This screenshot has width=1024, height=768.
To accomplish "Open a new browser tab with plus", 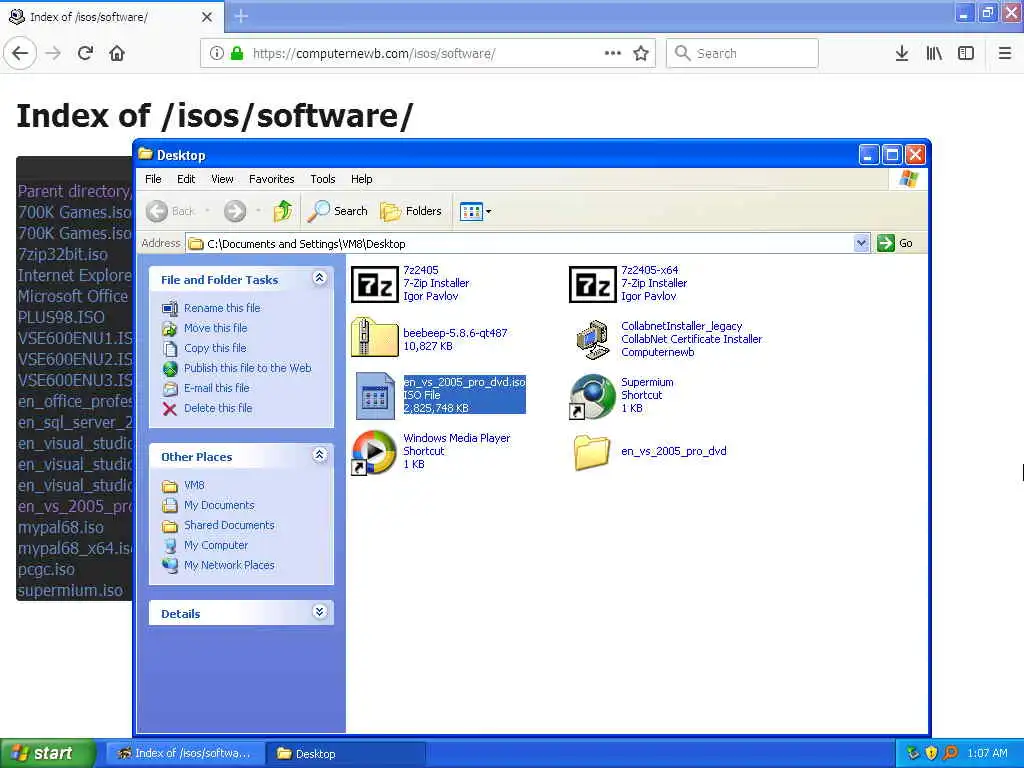I will tap(241, 16).
